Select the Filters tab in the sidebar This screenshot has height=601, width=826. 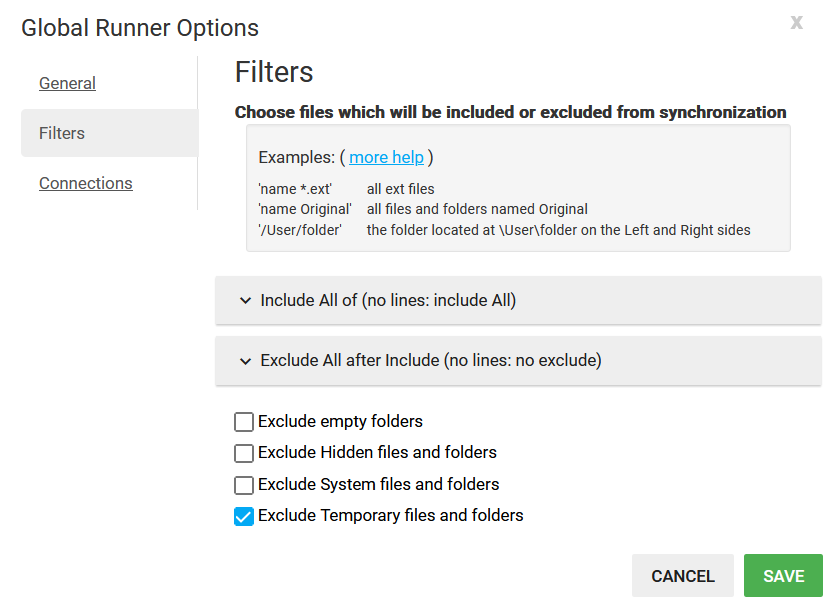coord(61,133)
